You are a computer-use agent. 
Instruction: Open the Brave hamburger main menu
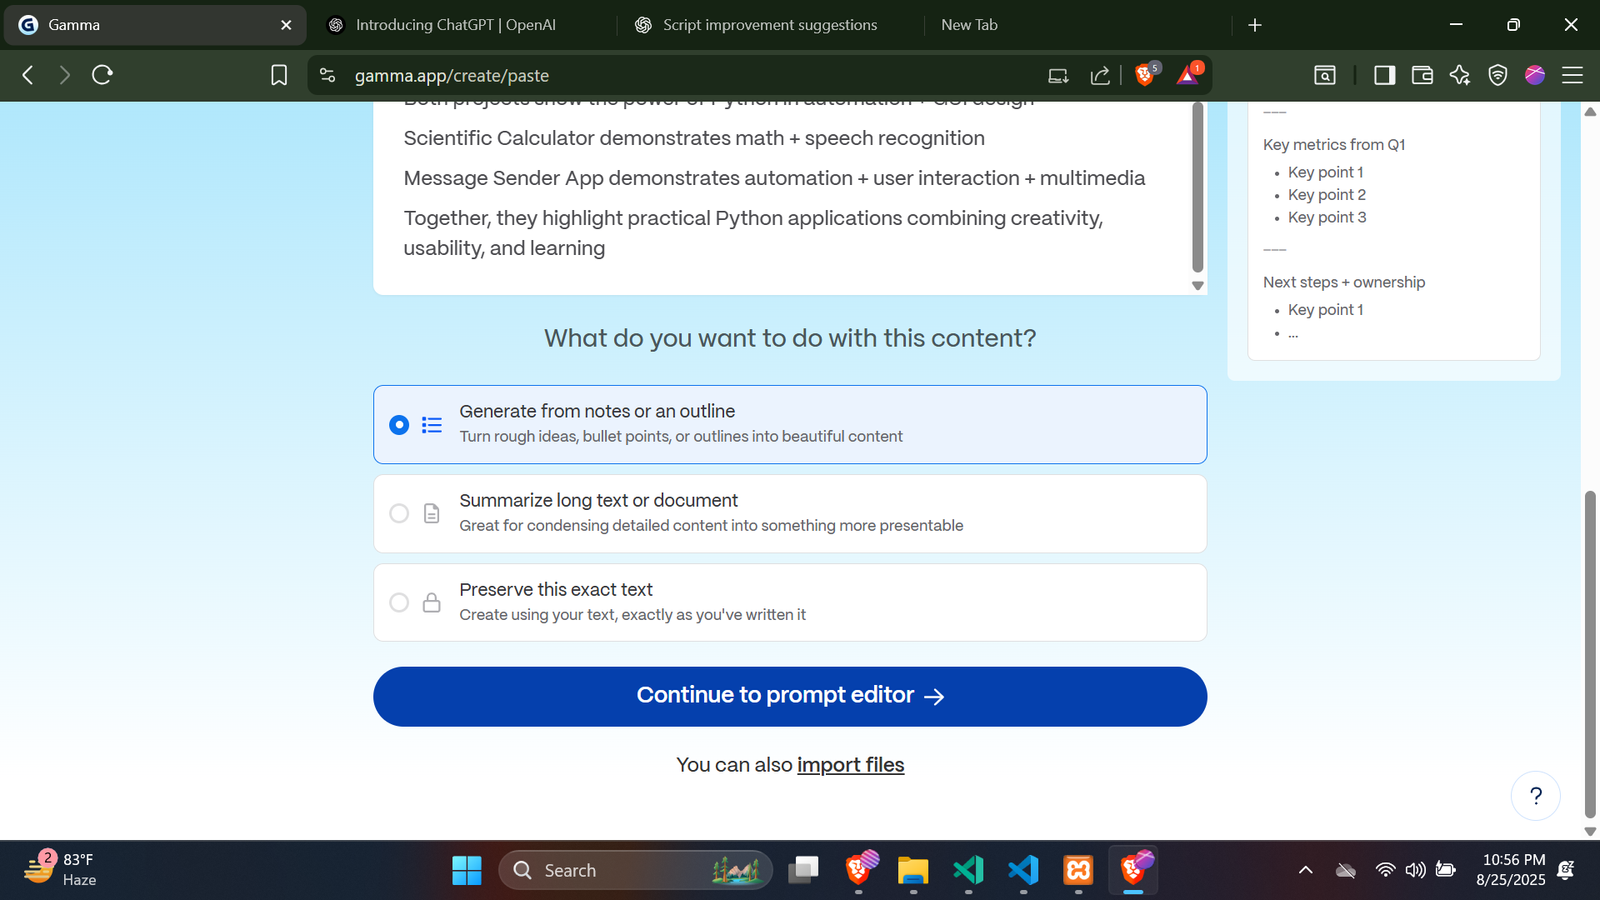(1572, 75)
